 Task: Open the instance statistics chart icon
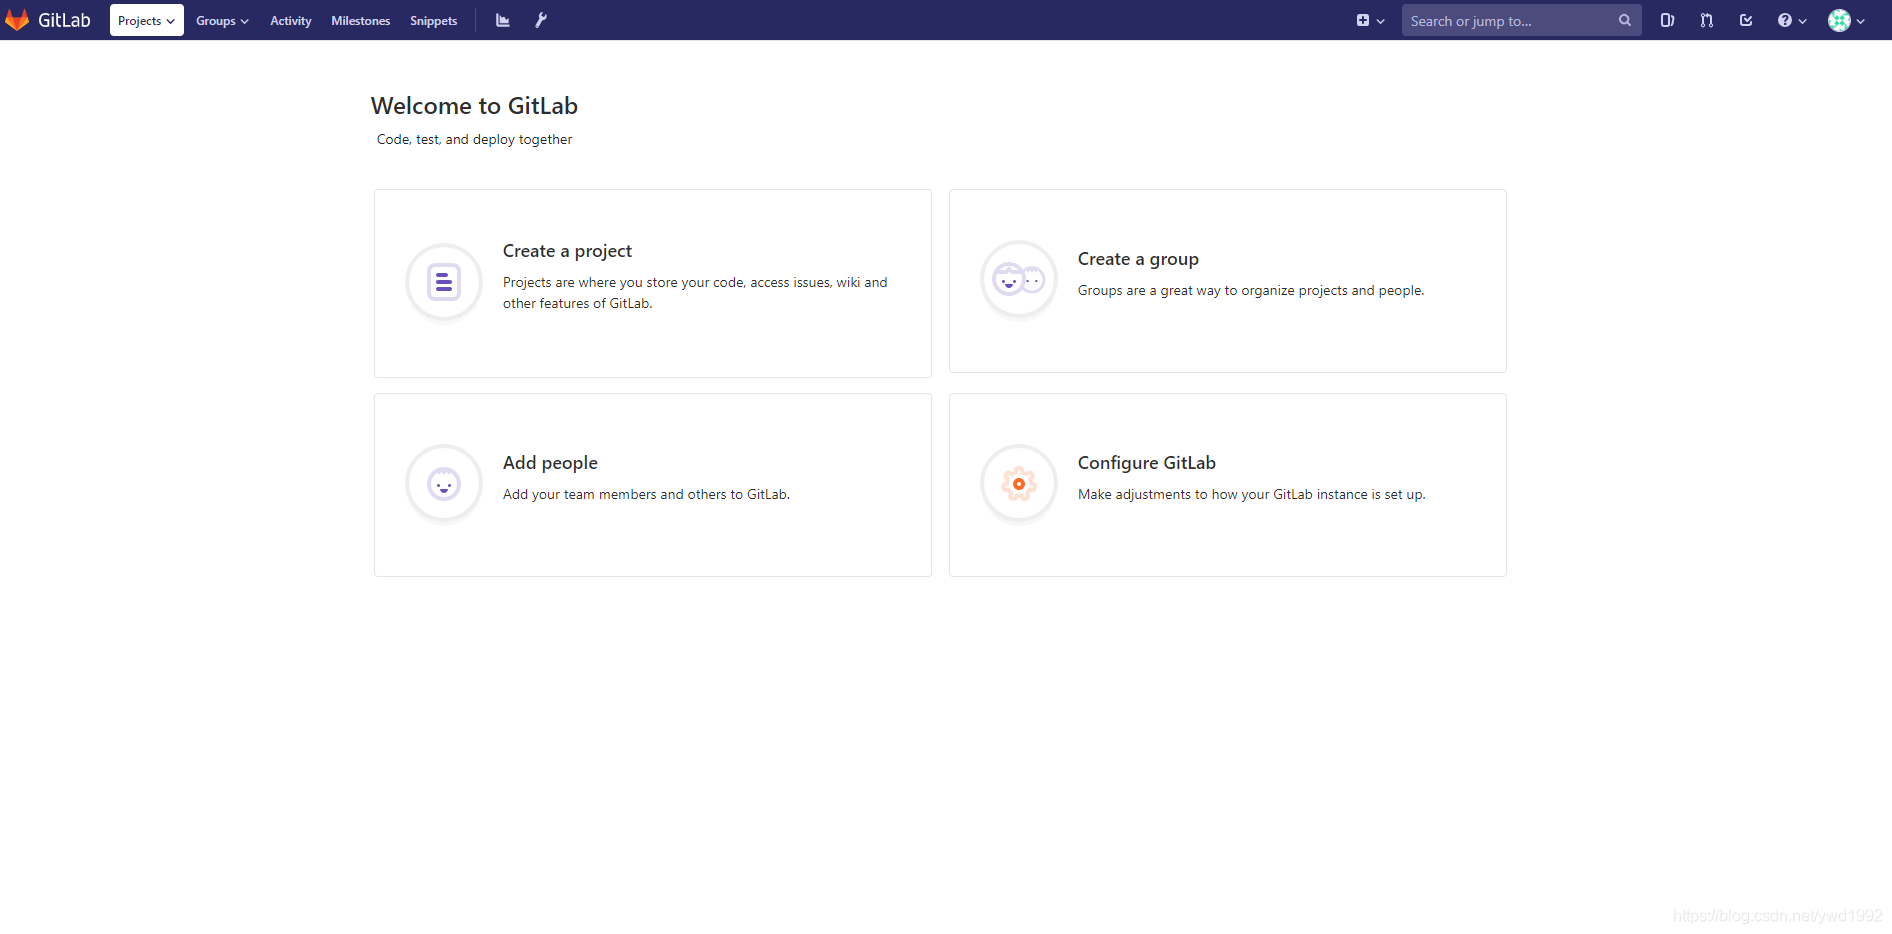[503, 20]
